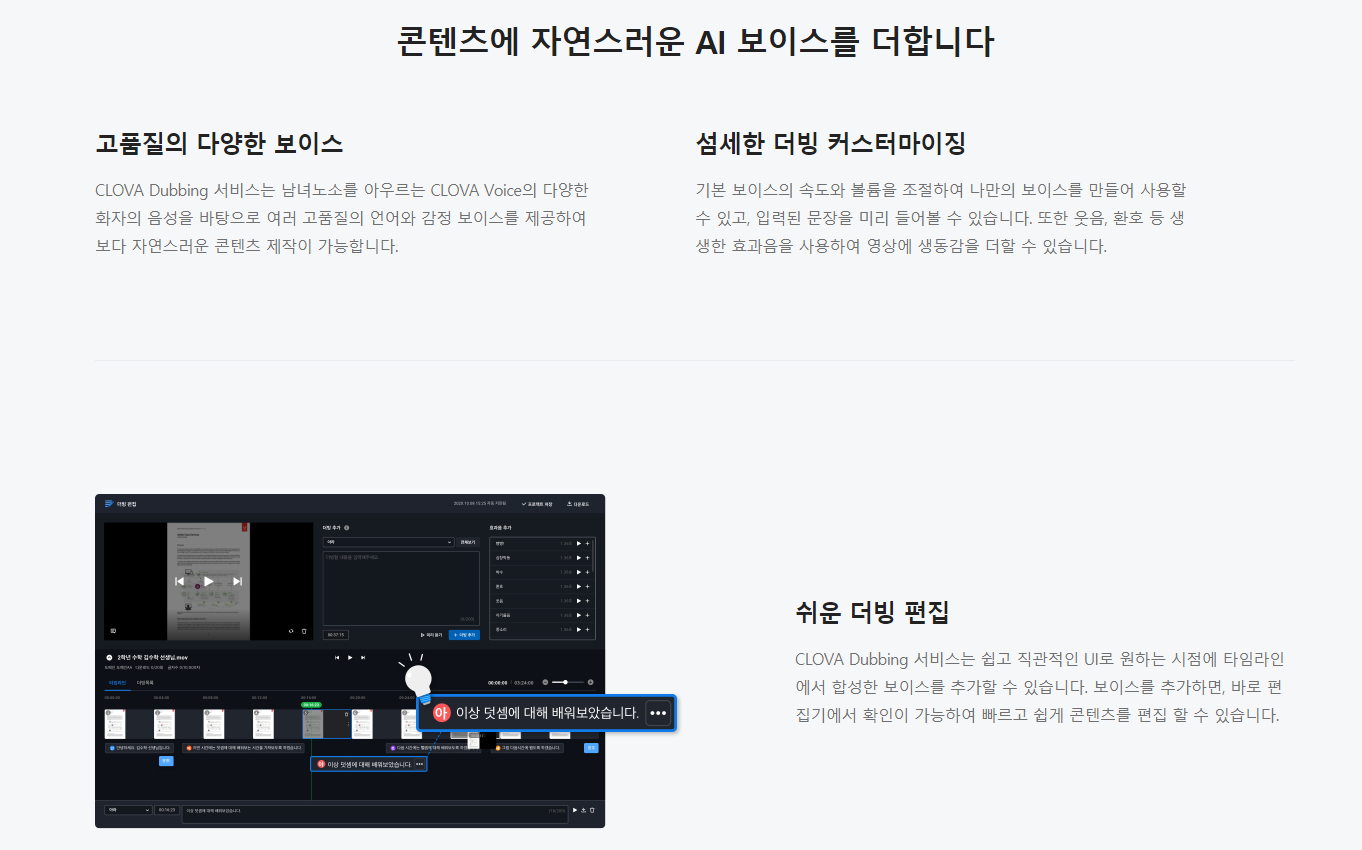1362x850 pixels.
Task: Click the next button above the timeline
Action: tap(363, 657)
